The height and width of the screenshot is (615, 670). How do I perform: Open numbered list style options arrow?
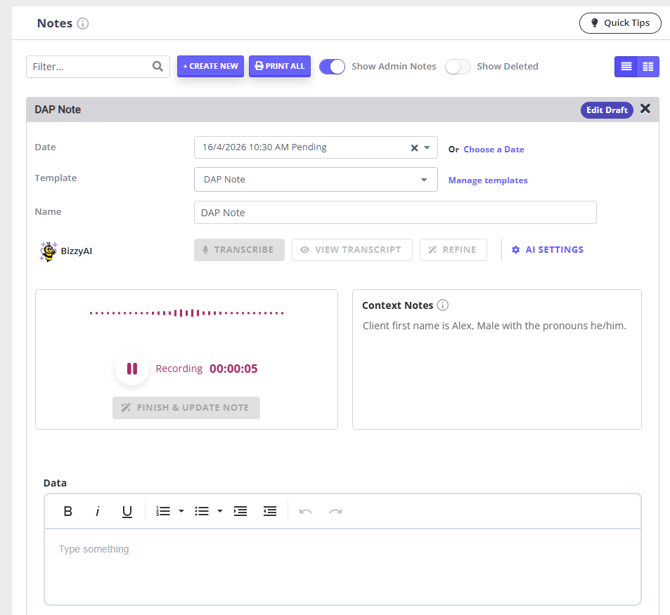coord(181,511)
